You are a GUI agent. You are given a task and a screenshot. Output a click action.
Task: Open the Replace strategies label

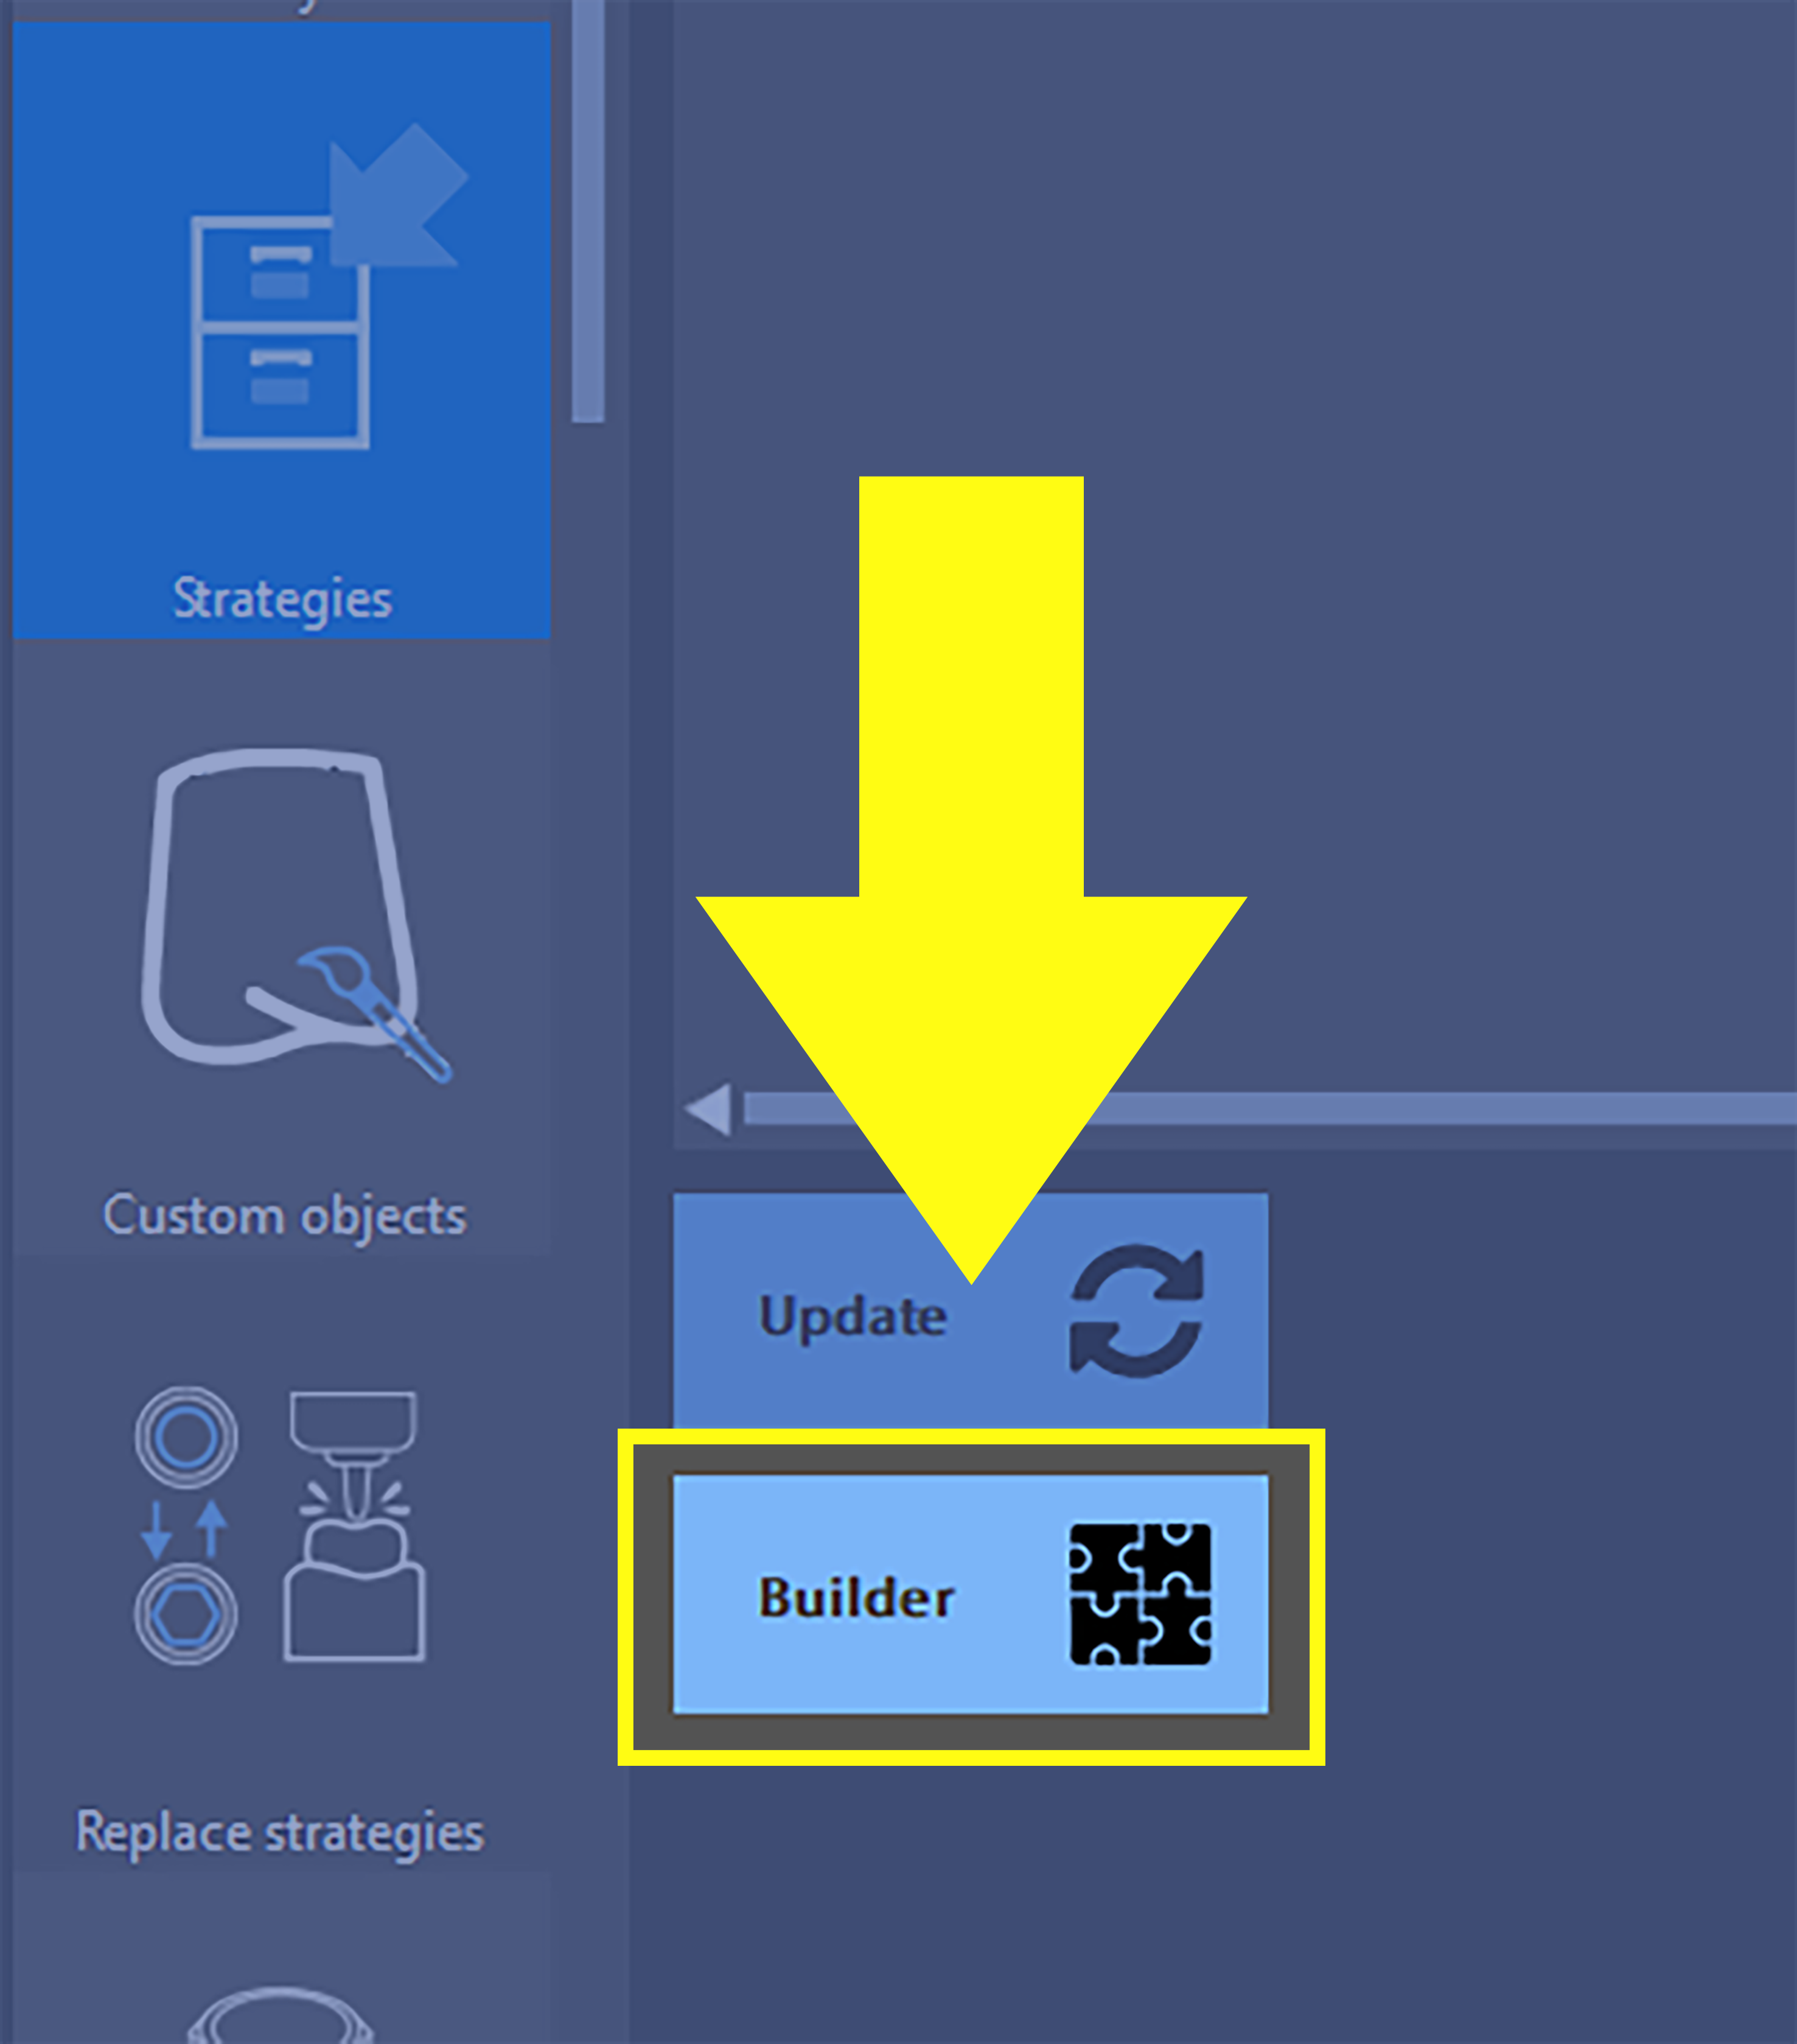point(280,1833)
